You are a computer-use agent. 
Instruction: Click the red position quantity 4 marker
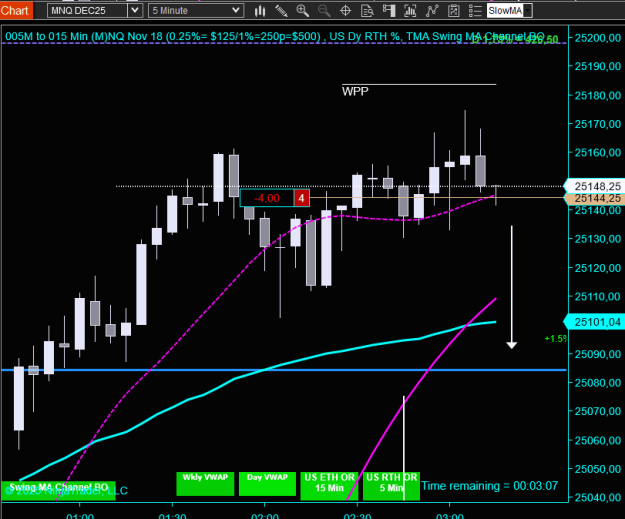(302, 198)
